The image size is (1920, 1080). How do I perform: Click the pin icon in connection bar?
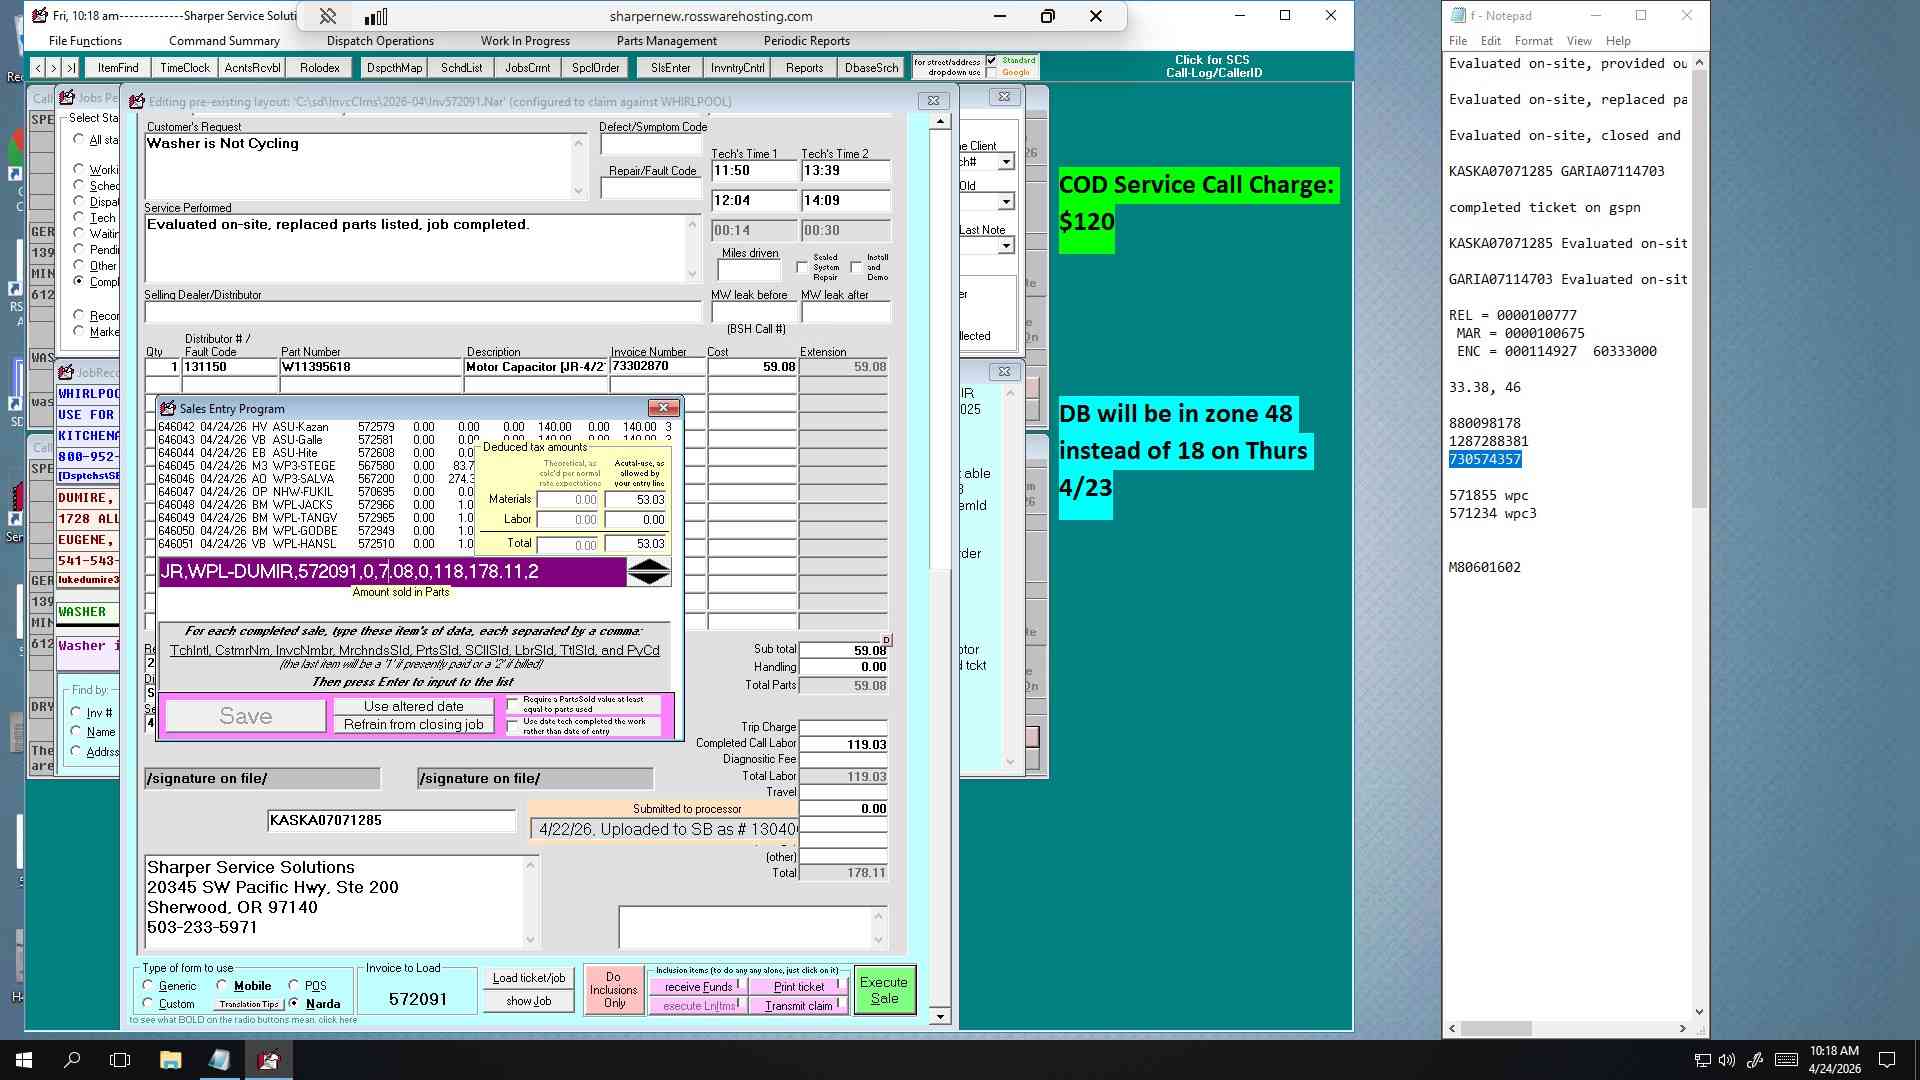click(x=328, y=16)
